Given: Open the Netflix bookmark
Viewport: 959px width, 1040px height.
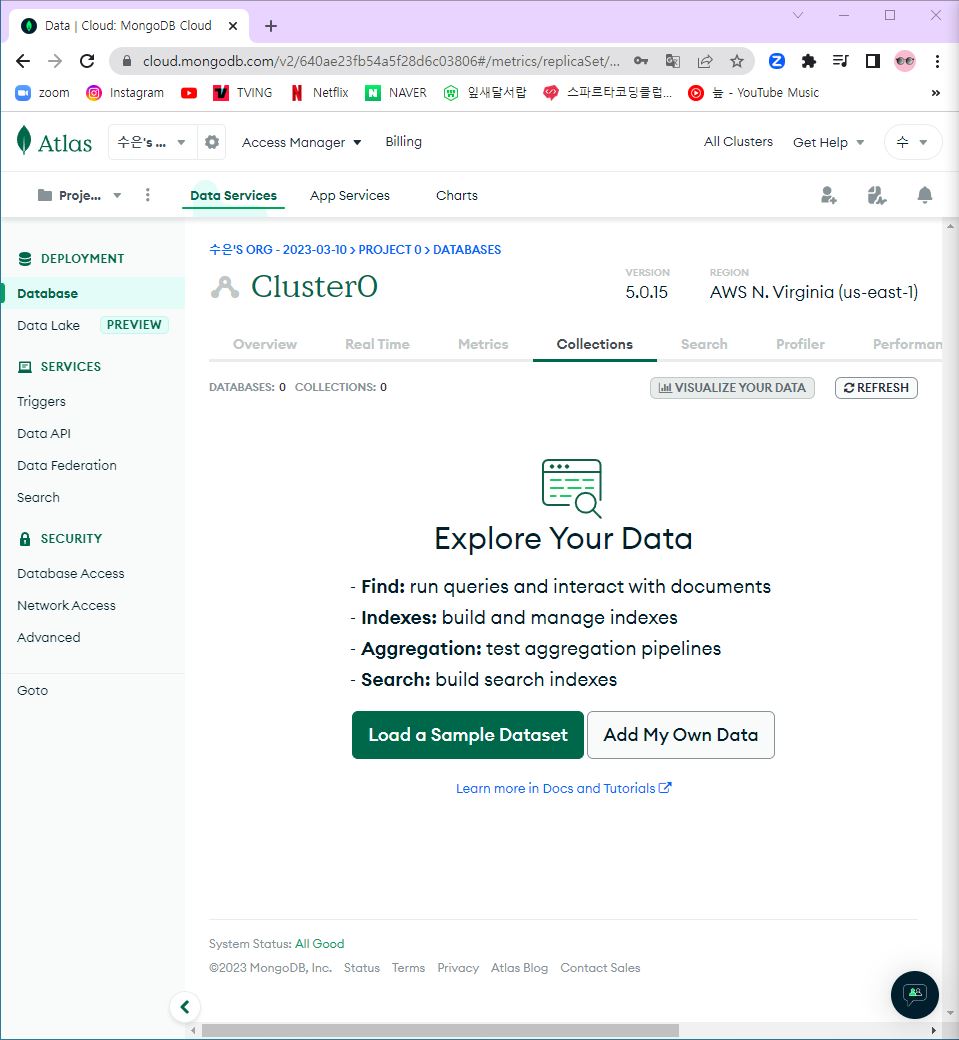Looking at the screenshot, I should click(319, 93).
